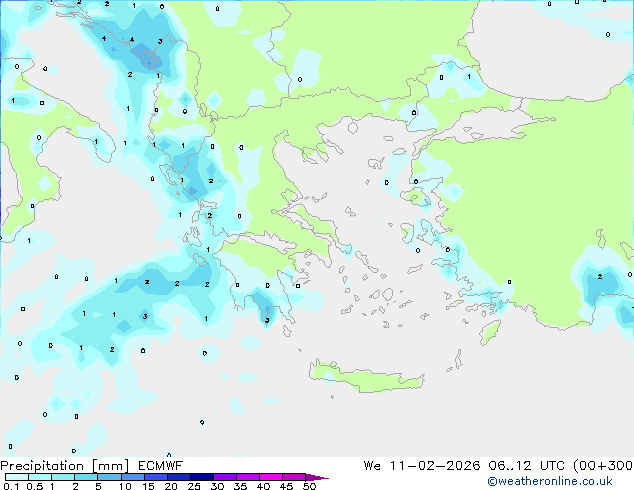Click the 20–25 mm legend swatch

[x=178, y=477]
